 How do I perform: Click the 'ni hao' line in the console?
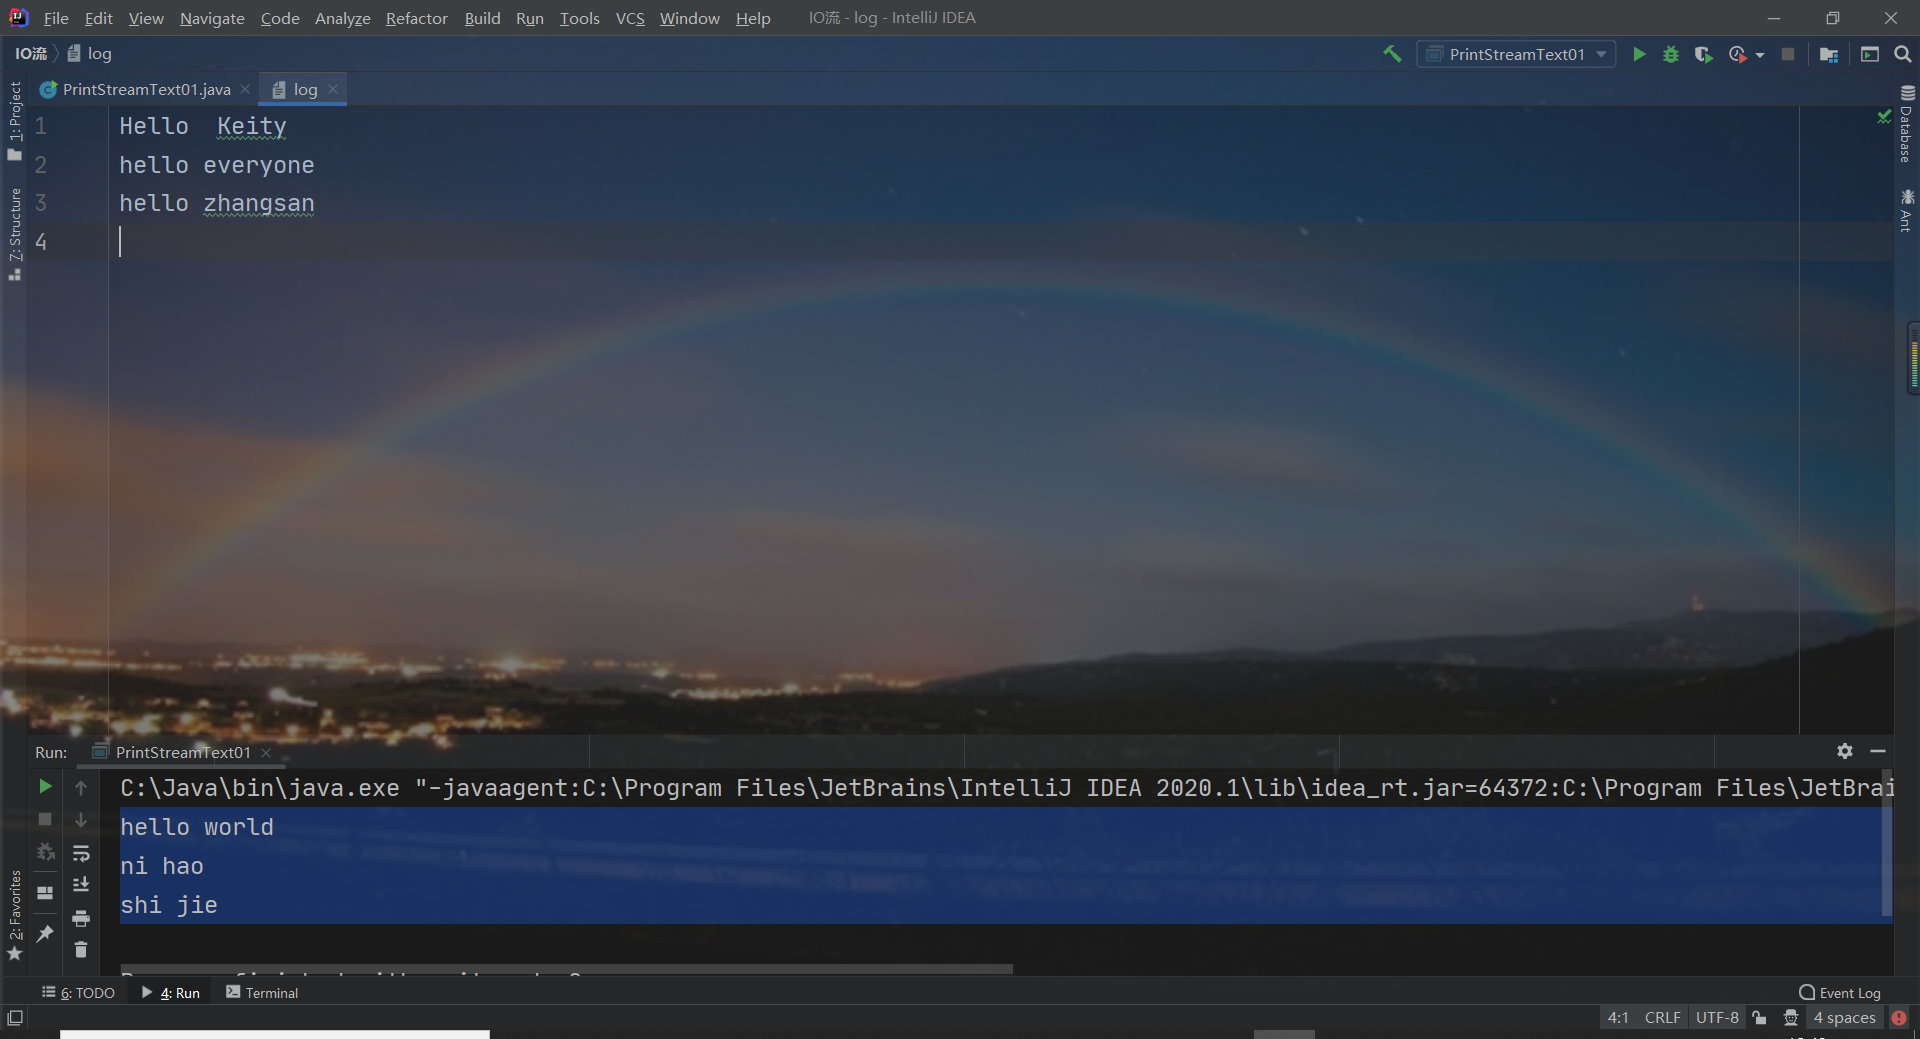click(x=162, y=866)
